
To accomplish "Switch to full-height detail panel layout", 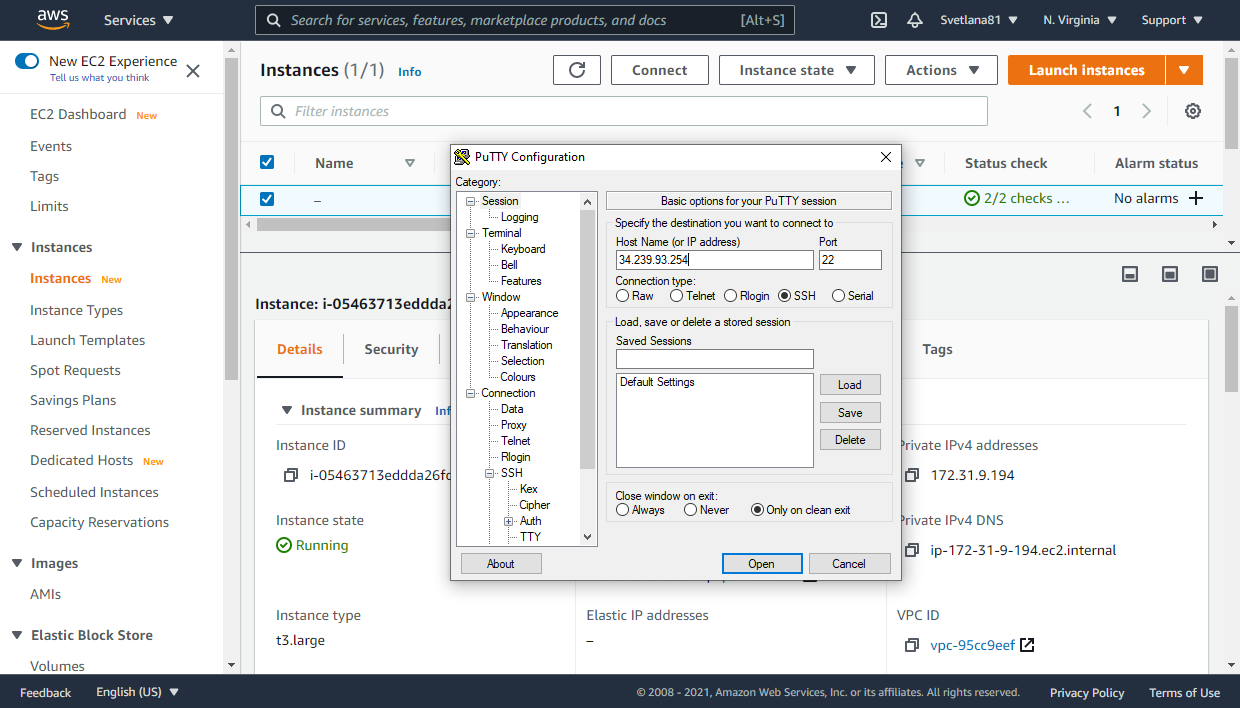I will (x=1210, y=274).
